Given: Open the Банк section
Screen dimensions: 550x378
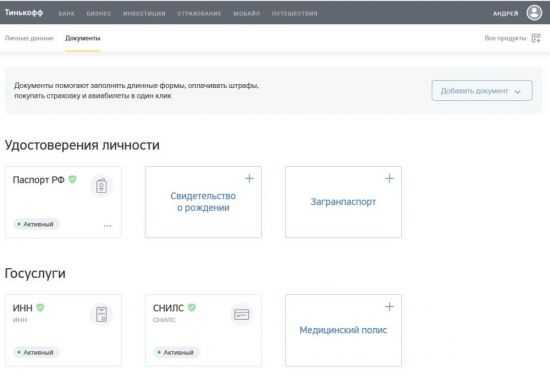Looking at the screenshot, I should (66, 13).
